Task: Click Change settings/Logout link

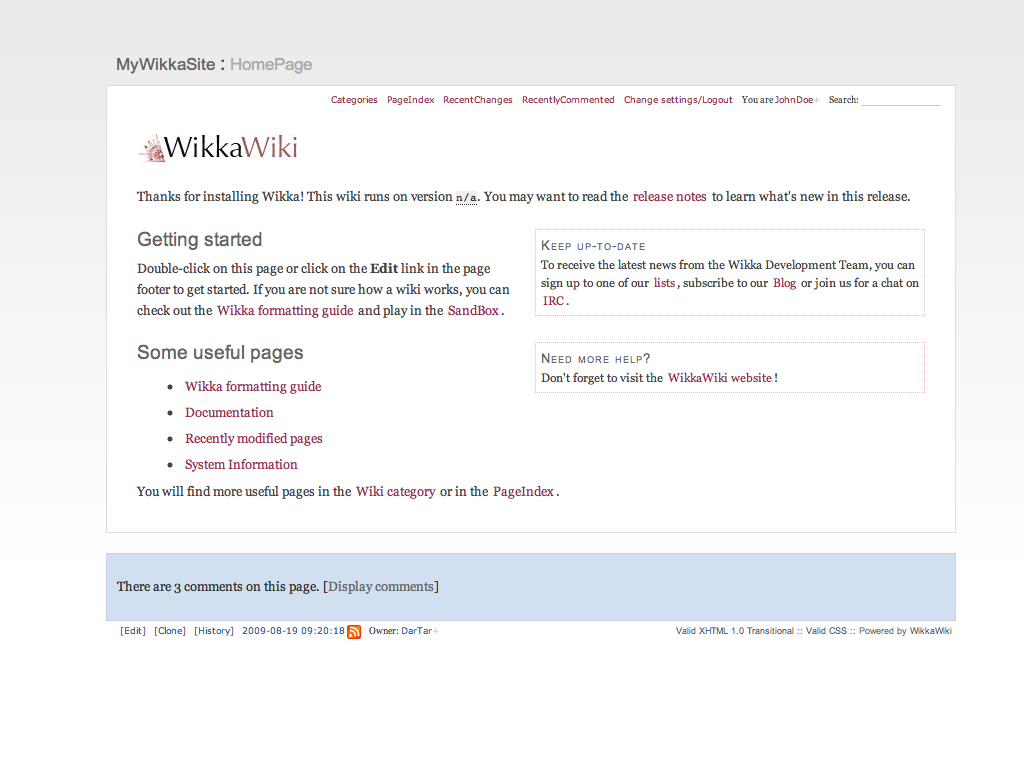Action: pos(678,100)
